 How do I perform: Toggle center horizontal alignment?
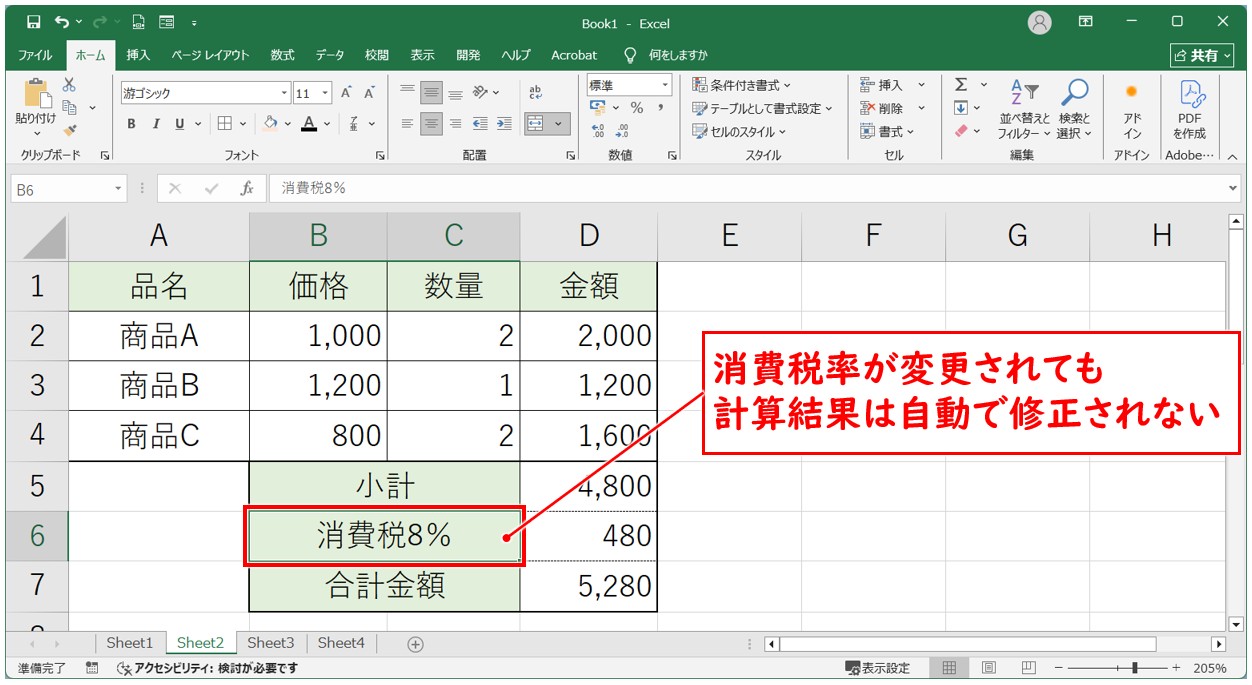click(x=431, y=124)
